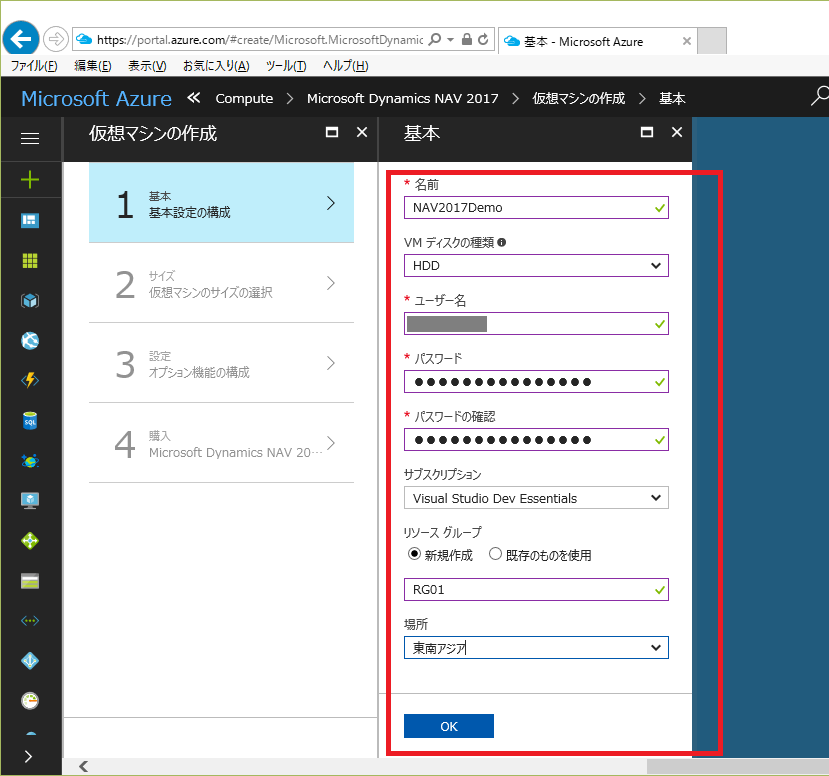Open All resources grid icon in sidebar
829x776 pixels.
tap(30, 261)
